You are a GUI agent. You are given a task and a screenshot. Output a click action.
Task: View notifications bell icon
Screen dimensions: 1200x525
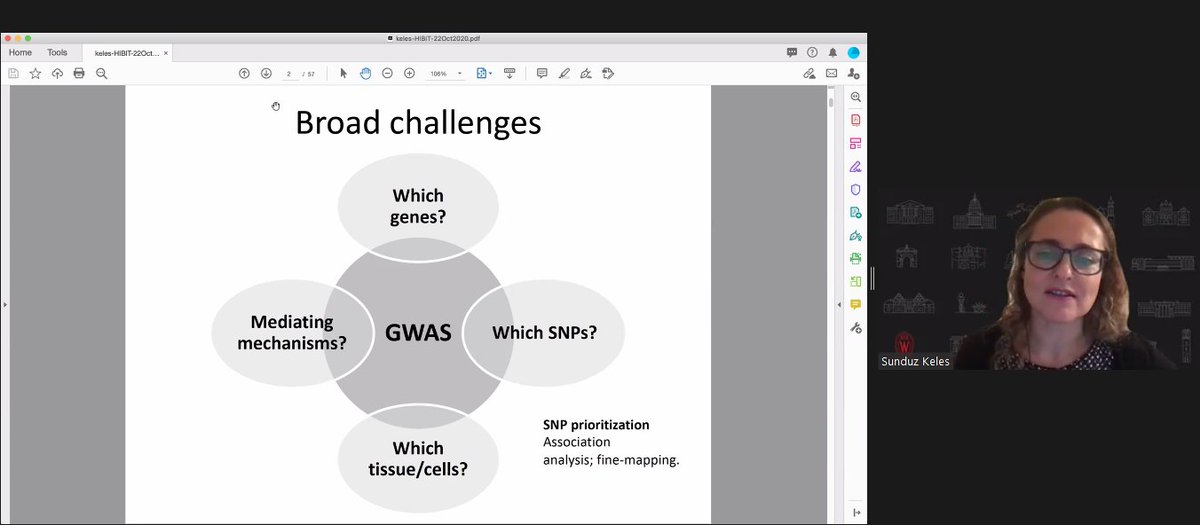click(832, 52)
